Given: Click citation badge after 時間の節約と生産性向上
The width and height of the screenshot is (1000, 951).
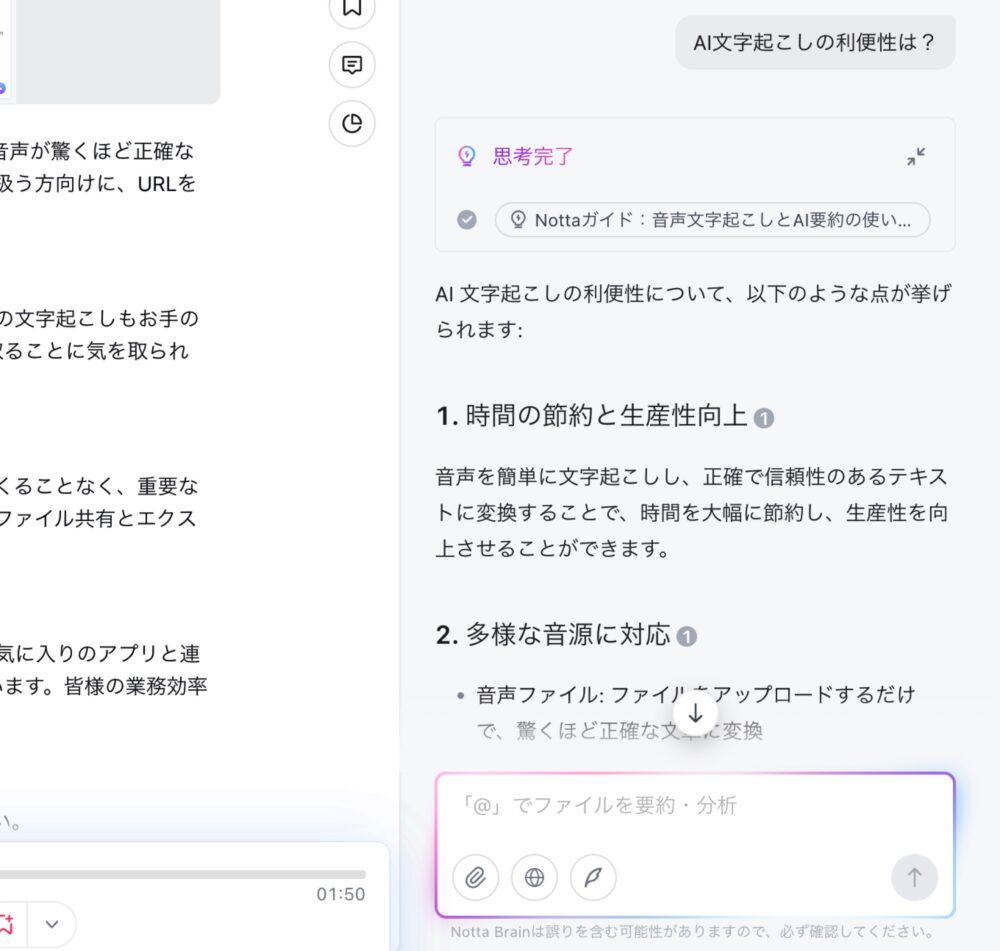Looking at the screenshot, I should [x=764, y=418].
